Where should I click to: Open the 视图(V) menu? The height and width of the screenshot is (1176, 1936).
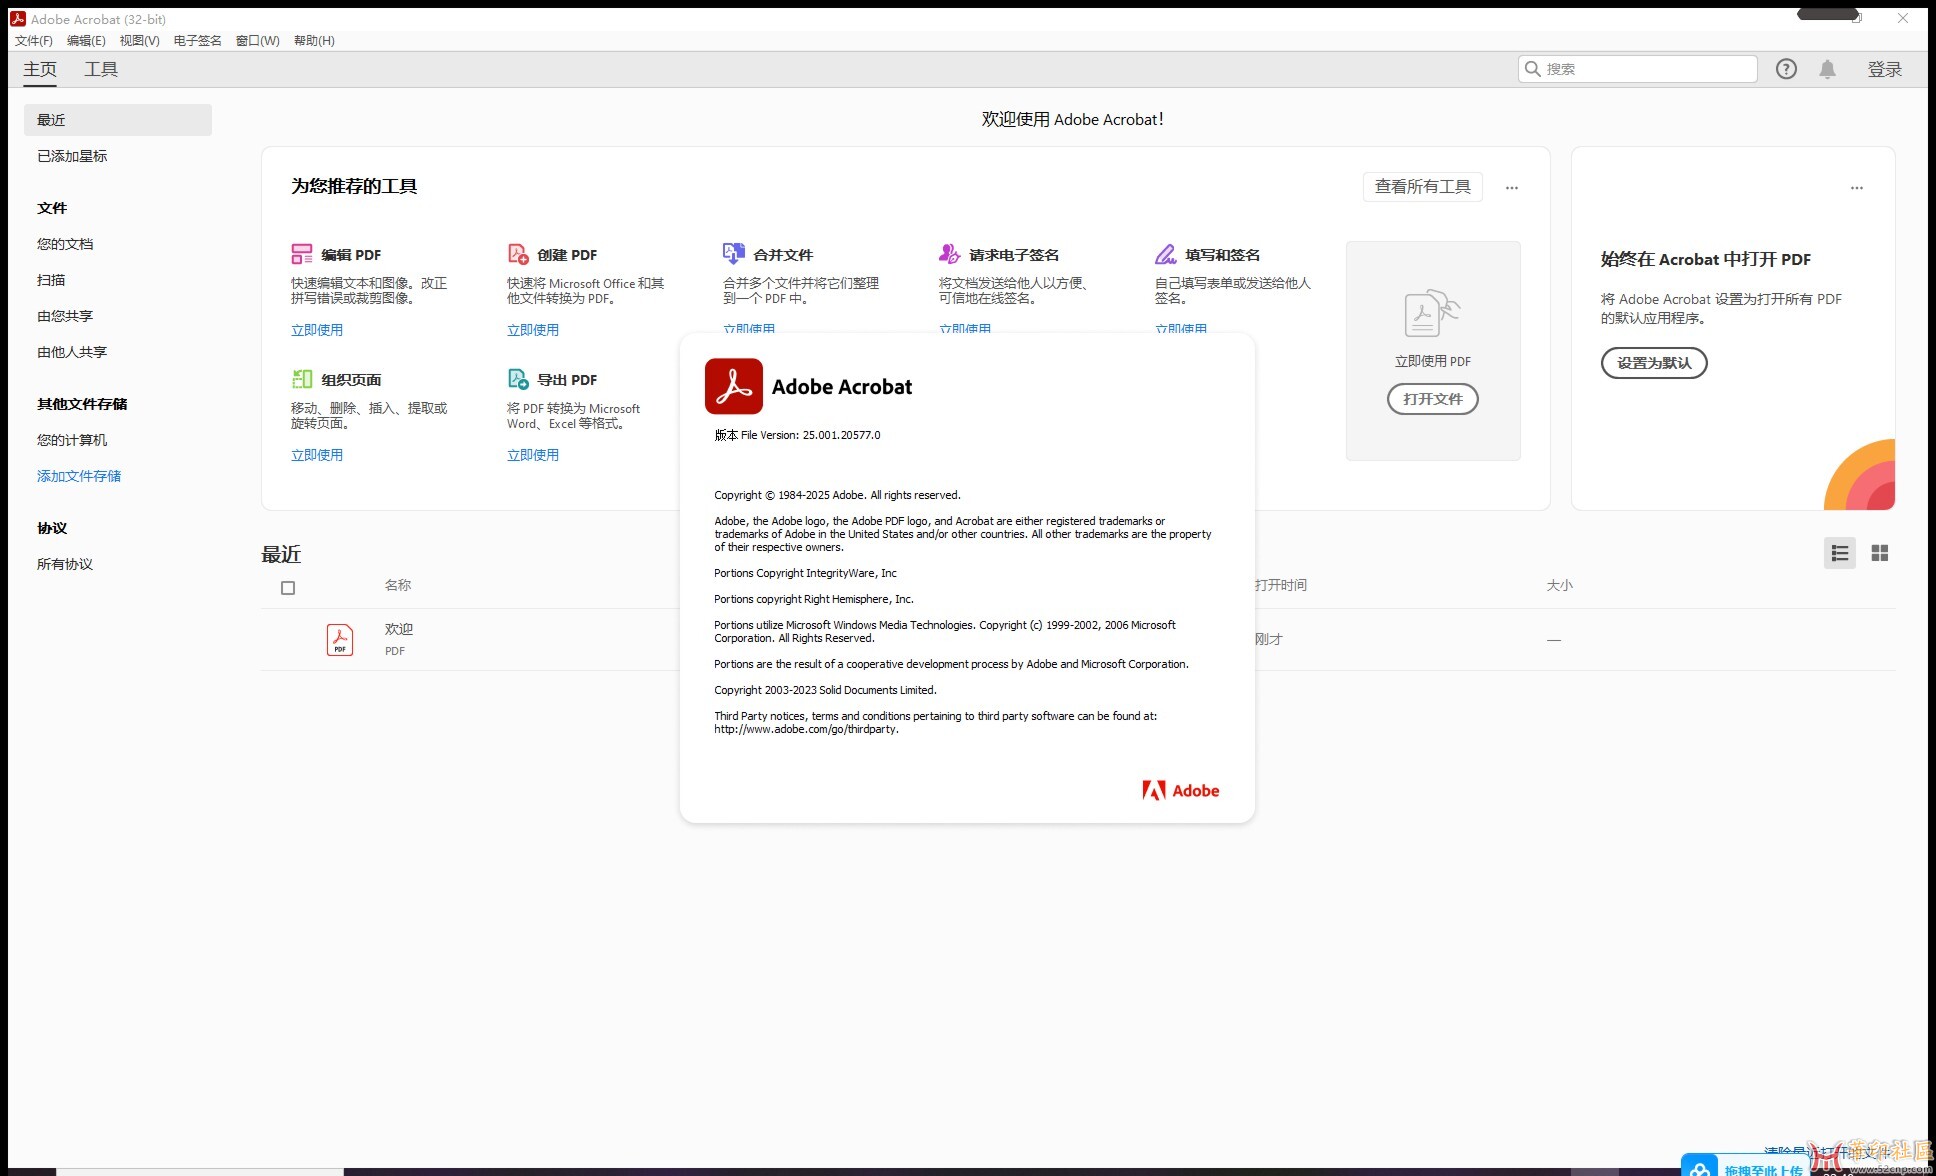(140, 41)
